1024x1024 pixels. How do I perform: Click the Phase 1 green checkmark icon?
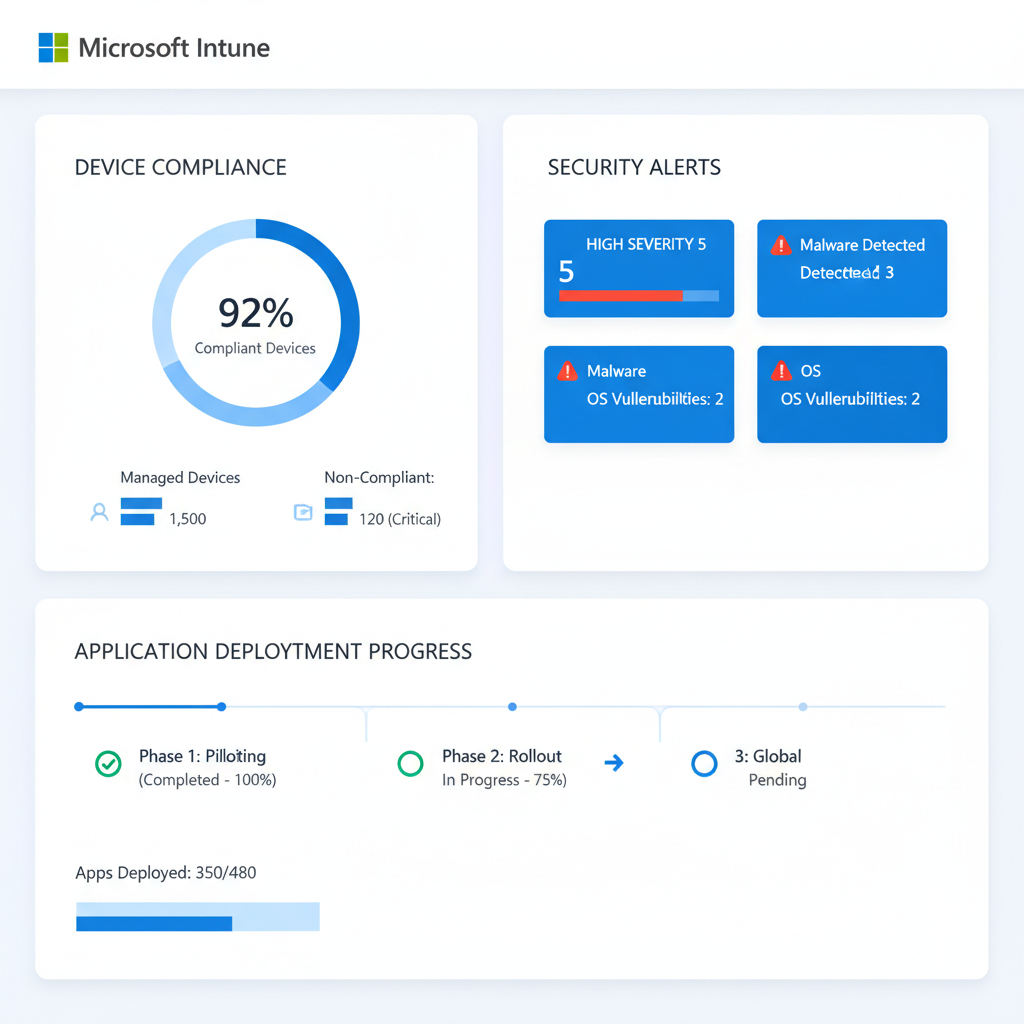click(x=108, y=763)
